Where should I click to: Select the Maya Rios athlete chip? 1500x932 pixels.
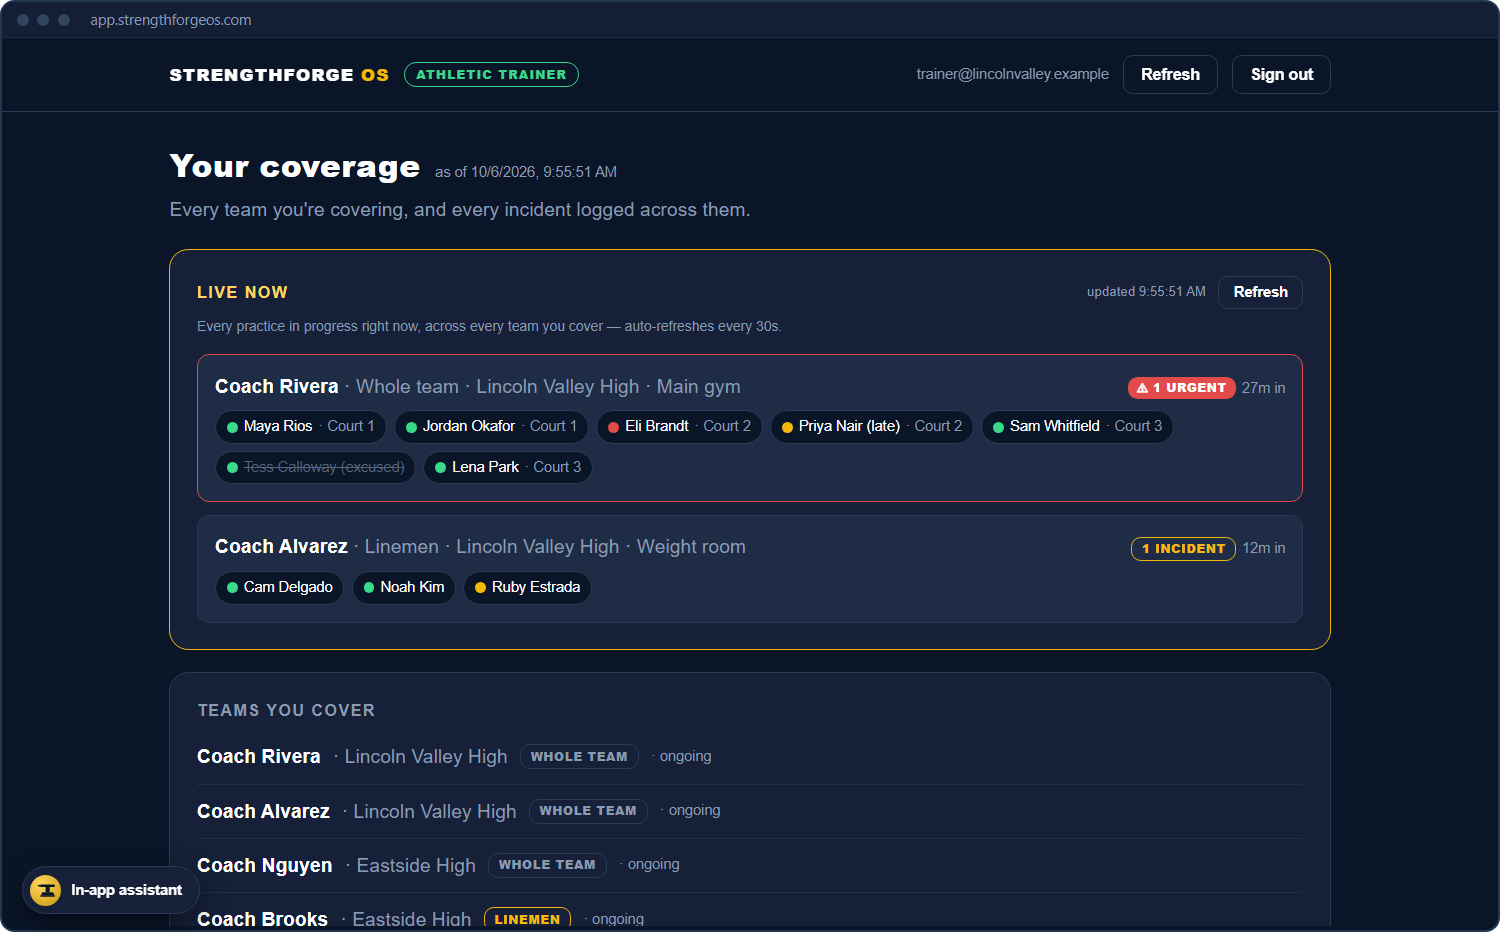click(x=300, y=427)
